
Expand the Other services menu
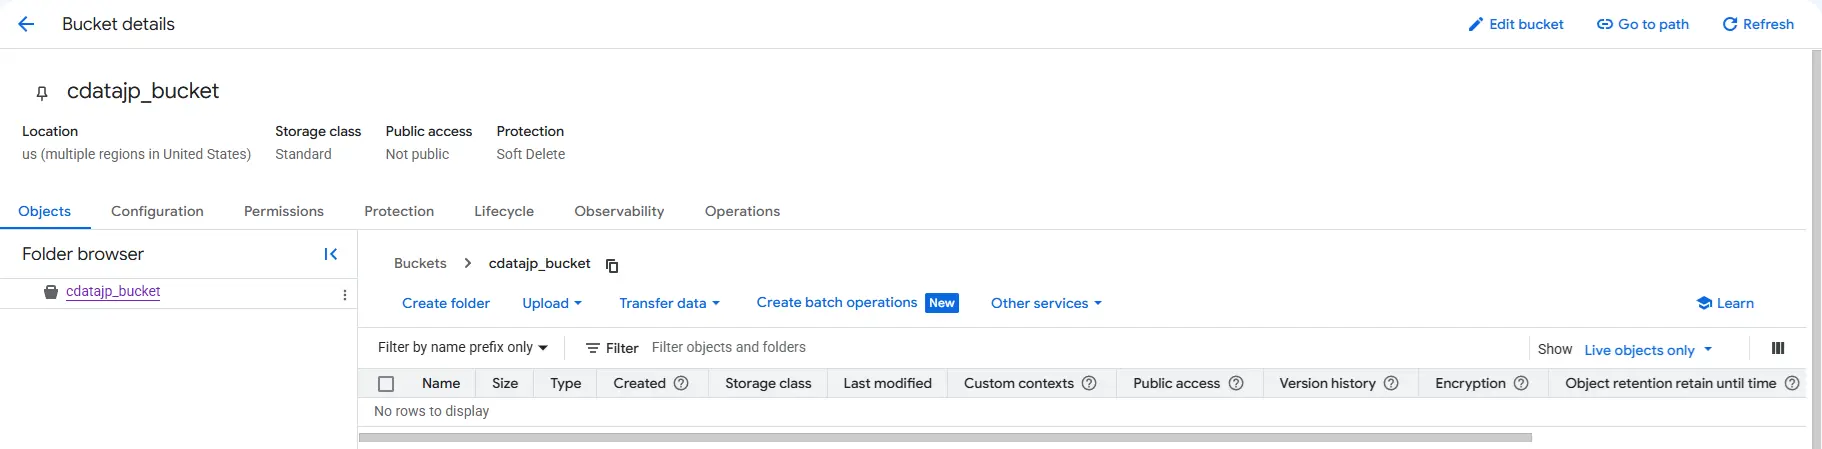[x=1046, y=303]
